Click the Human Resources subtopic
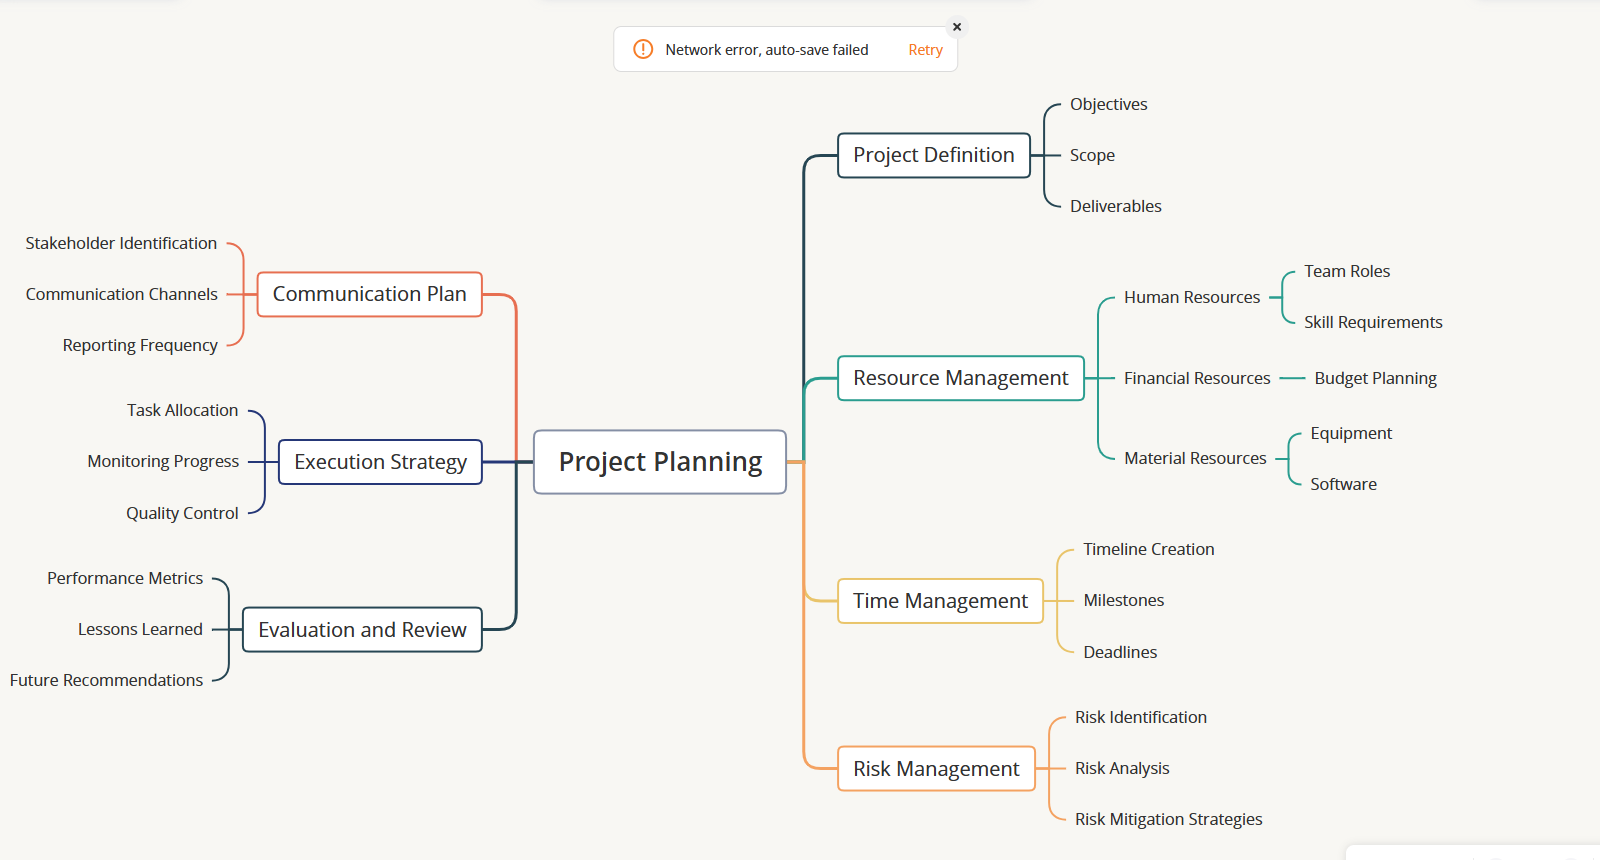The width and height of the screenshot is (1600, 860). pyautogui.click(x=1191, y=297)
